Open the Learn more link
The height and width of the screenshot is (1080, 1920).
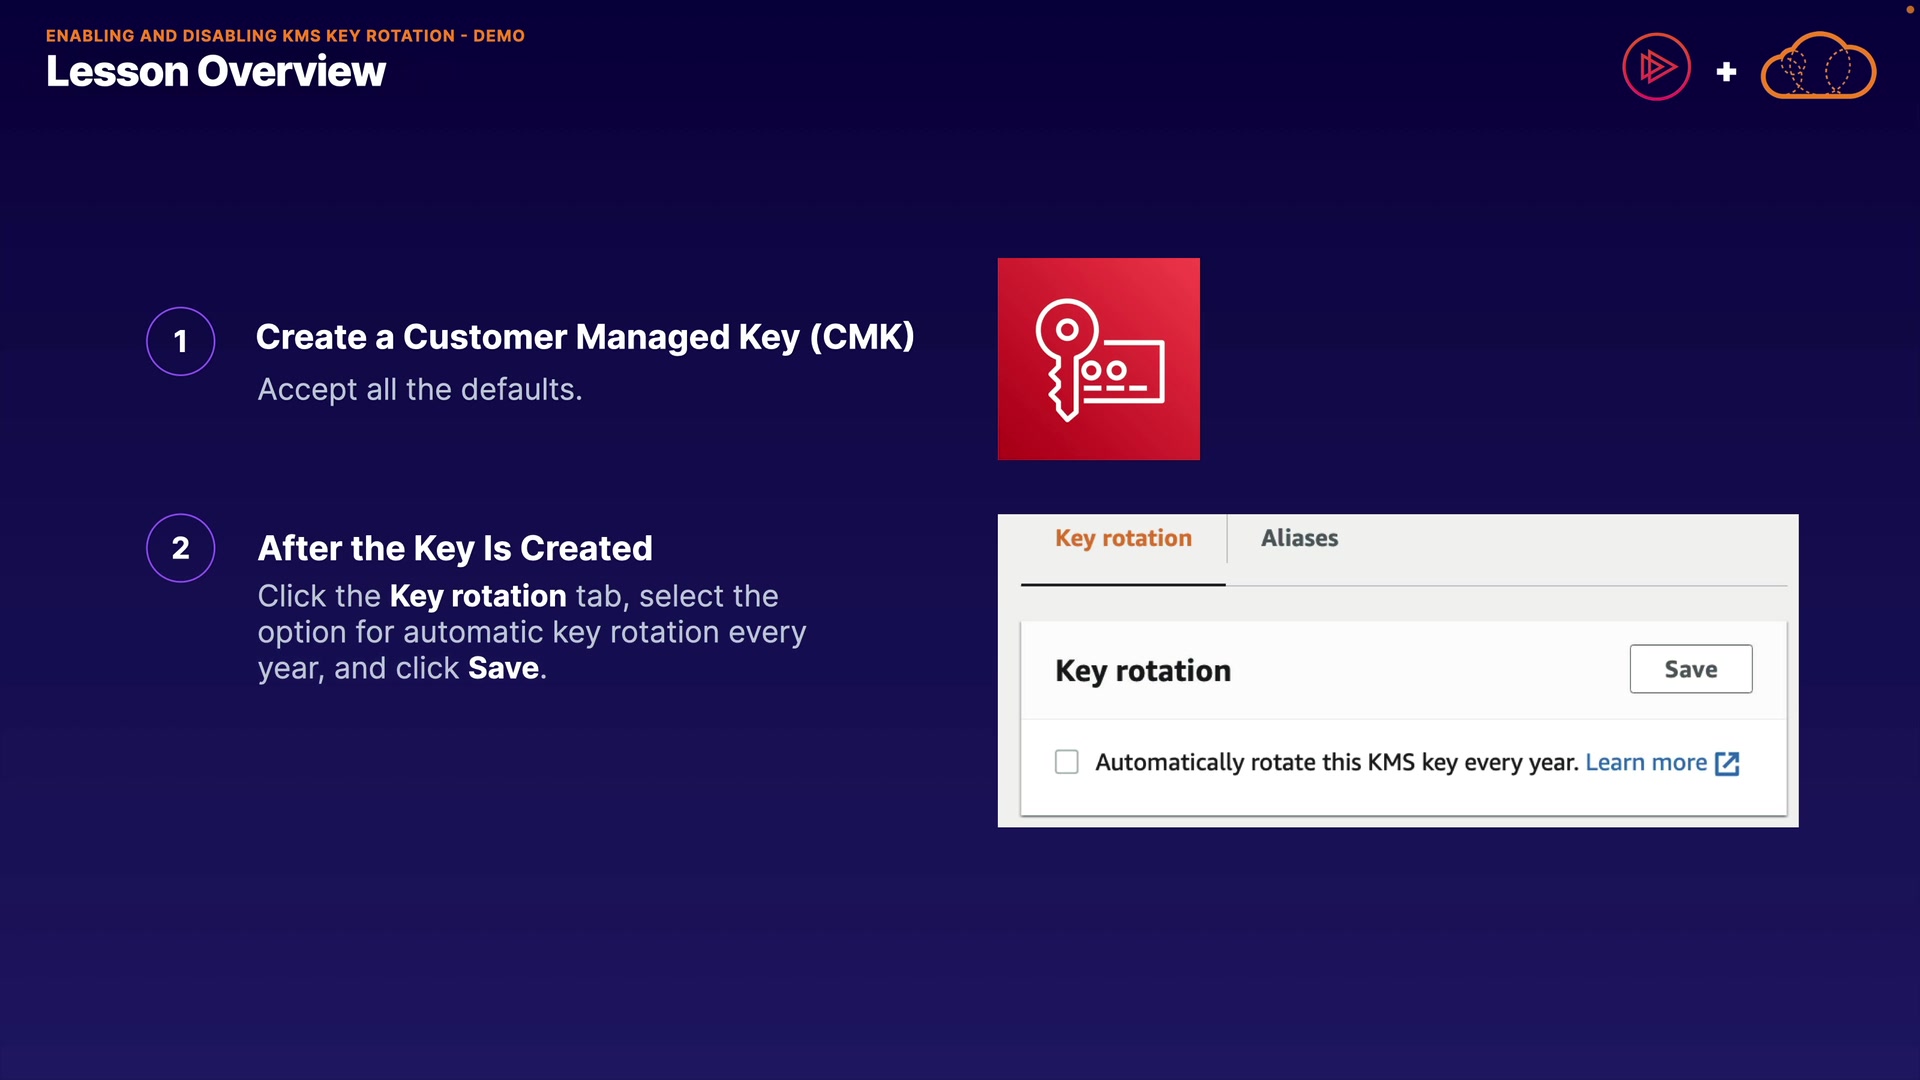1646,762
